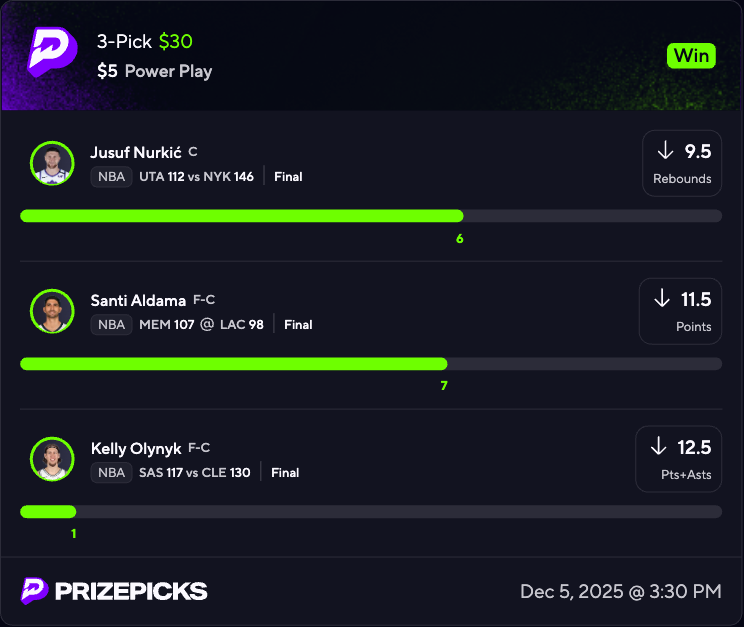Click the down arrow beside 12.5 Pts+Asts
The height and width of the screenshot is (627, 744).
click(x=658, y=447)
